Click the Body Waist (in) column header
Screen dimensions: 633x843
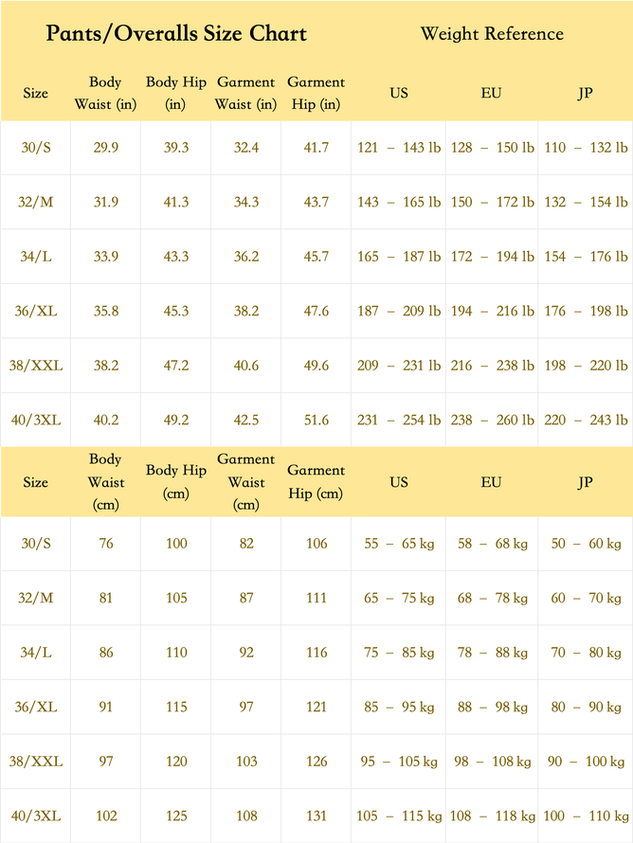click(x=105, y=93)
